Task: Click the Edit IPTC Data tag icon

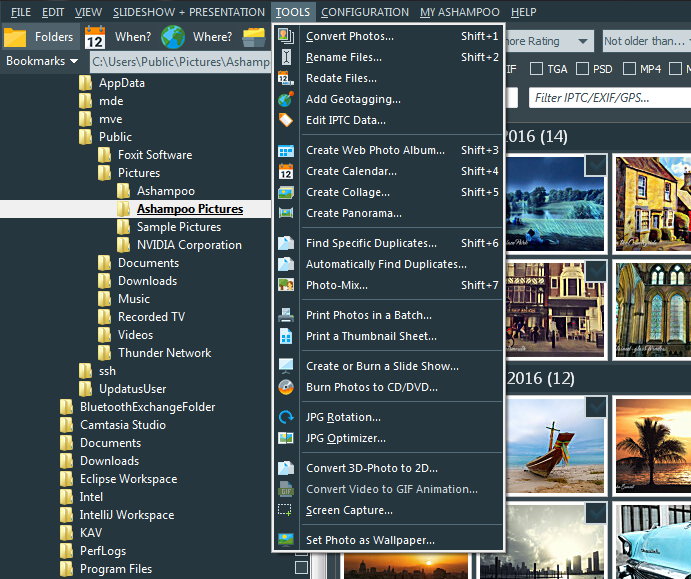Action: [286, 120]
